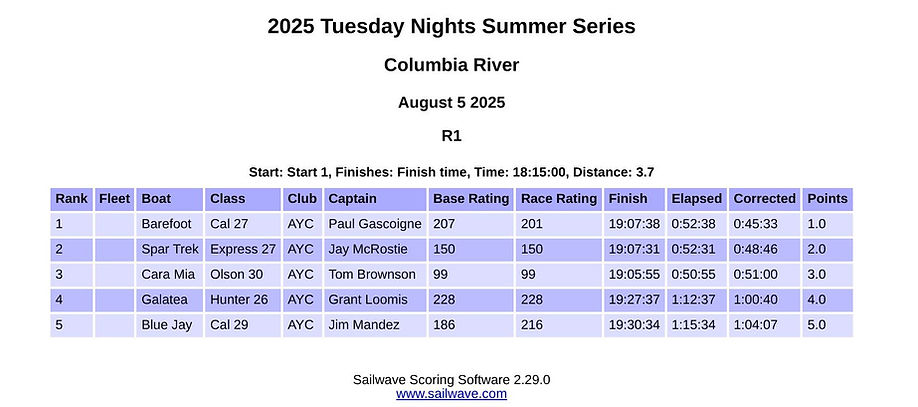Click the 2025 Tuesday Nights Summer Series title
The height and width of the screenshot is (407, 918).
pyautogui.click(x=451, y=26)
